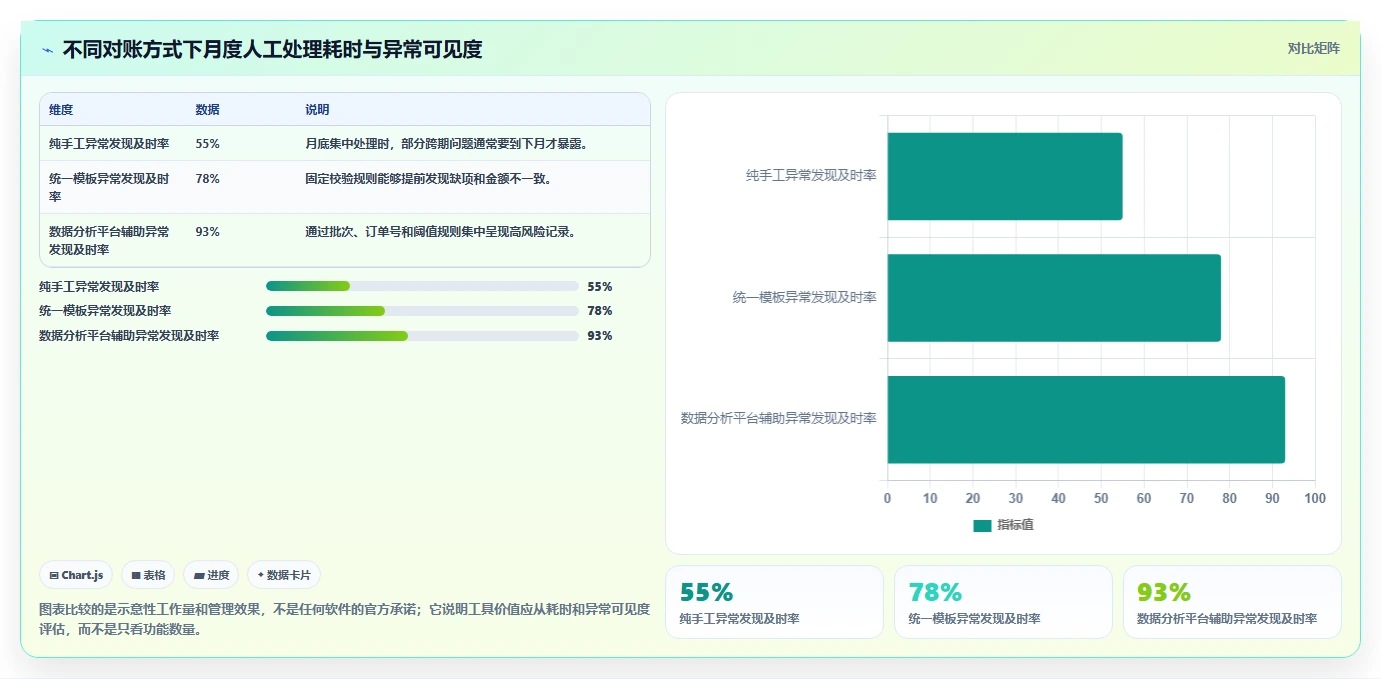The image size is (1381, 679).
Task: Click the 55% label after the progress bar
Action: (600, 286)
